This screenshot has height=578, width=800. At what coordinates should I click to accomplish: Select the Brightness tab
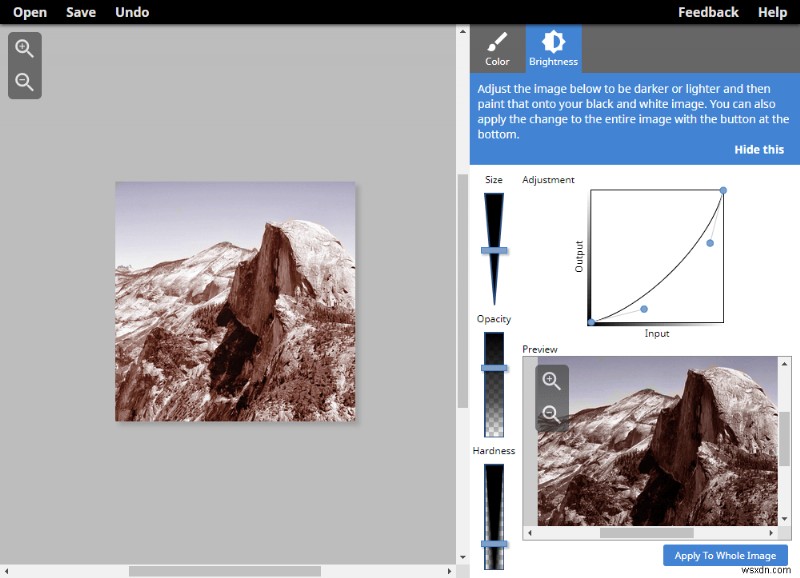coord(554,48)
